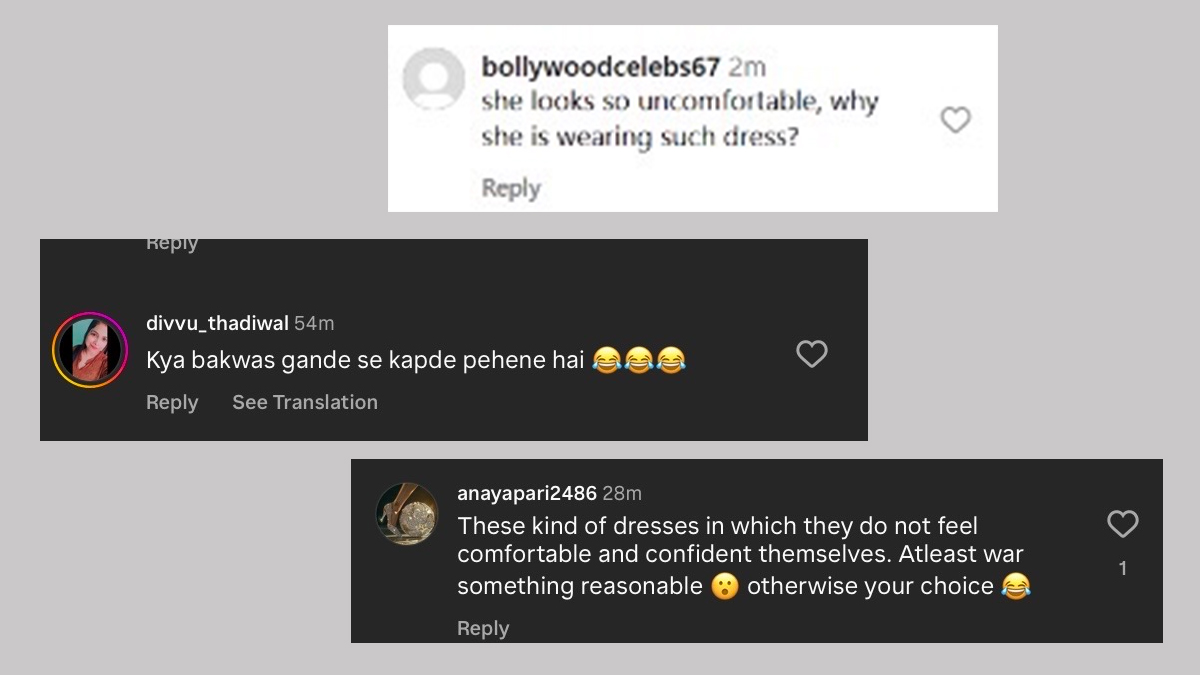The image size is (1200, 675).
Task: Visit the bollywoodcelebs67 username link
Action: pos(600,67)
